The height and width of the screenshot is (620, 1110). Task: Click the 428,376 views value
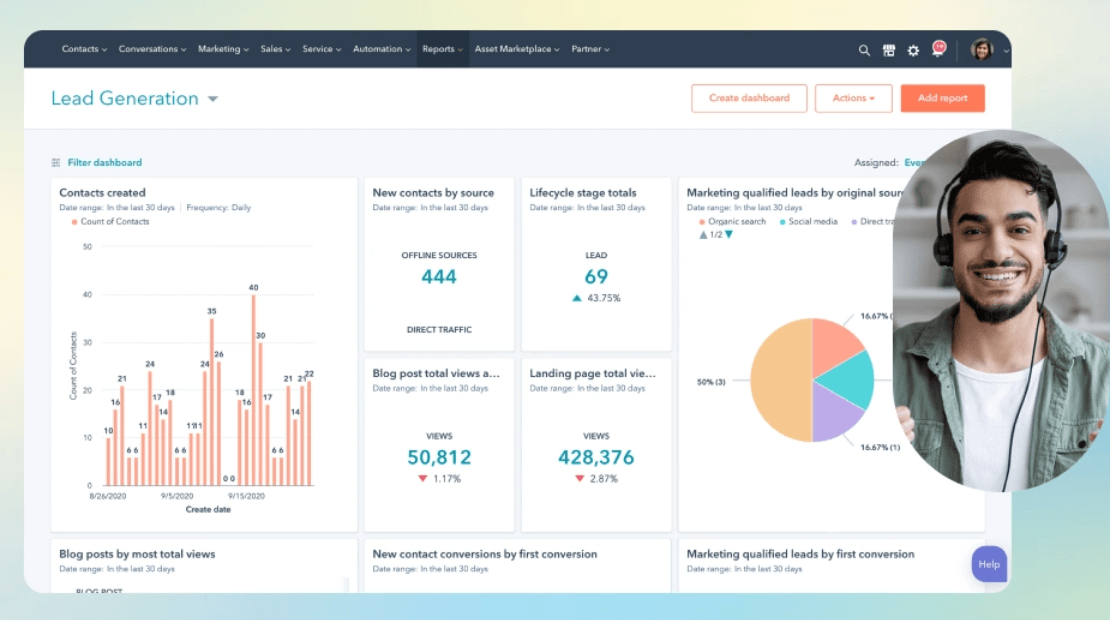click(596, 457)
